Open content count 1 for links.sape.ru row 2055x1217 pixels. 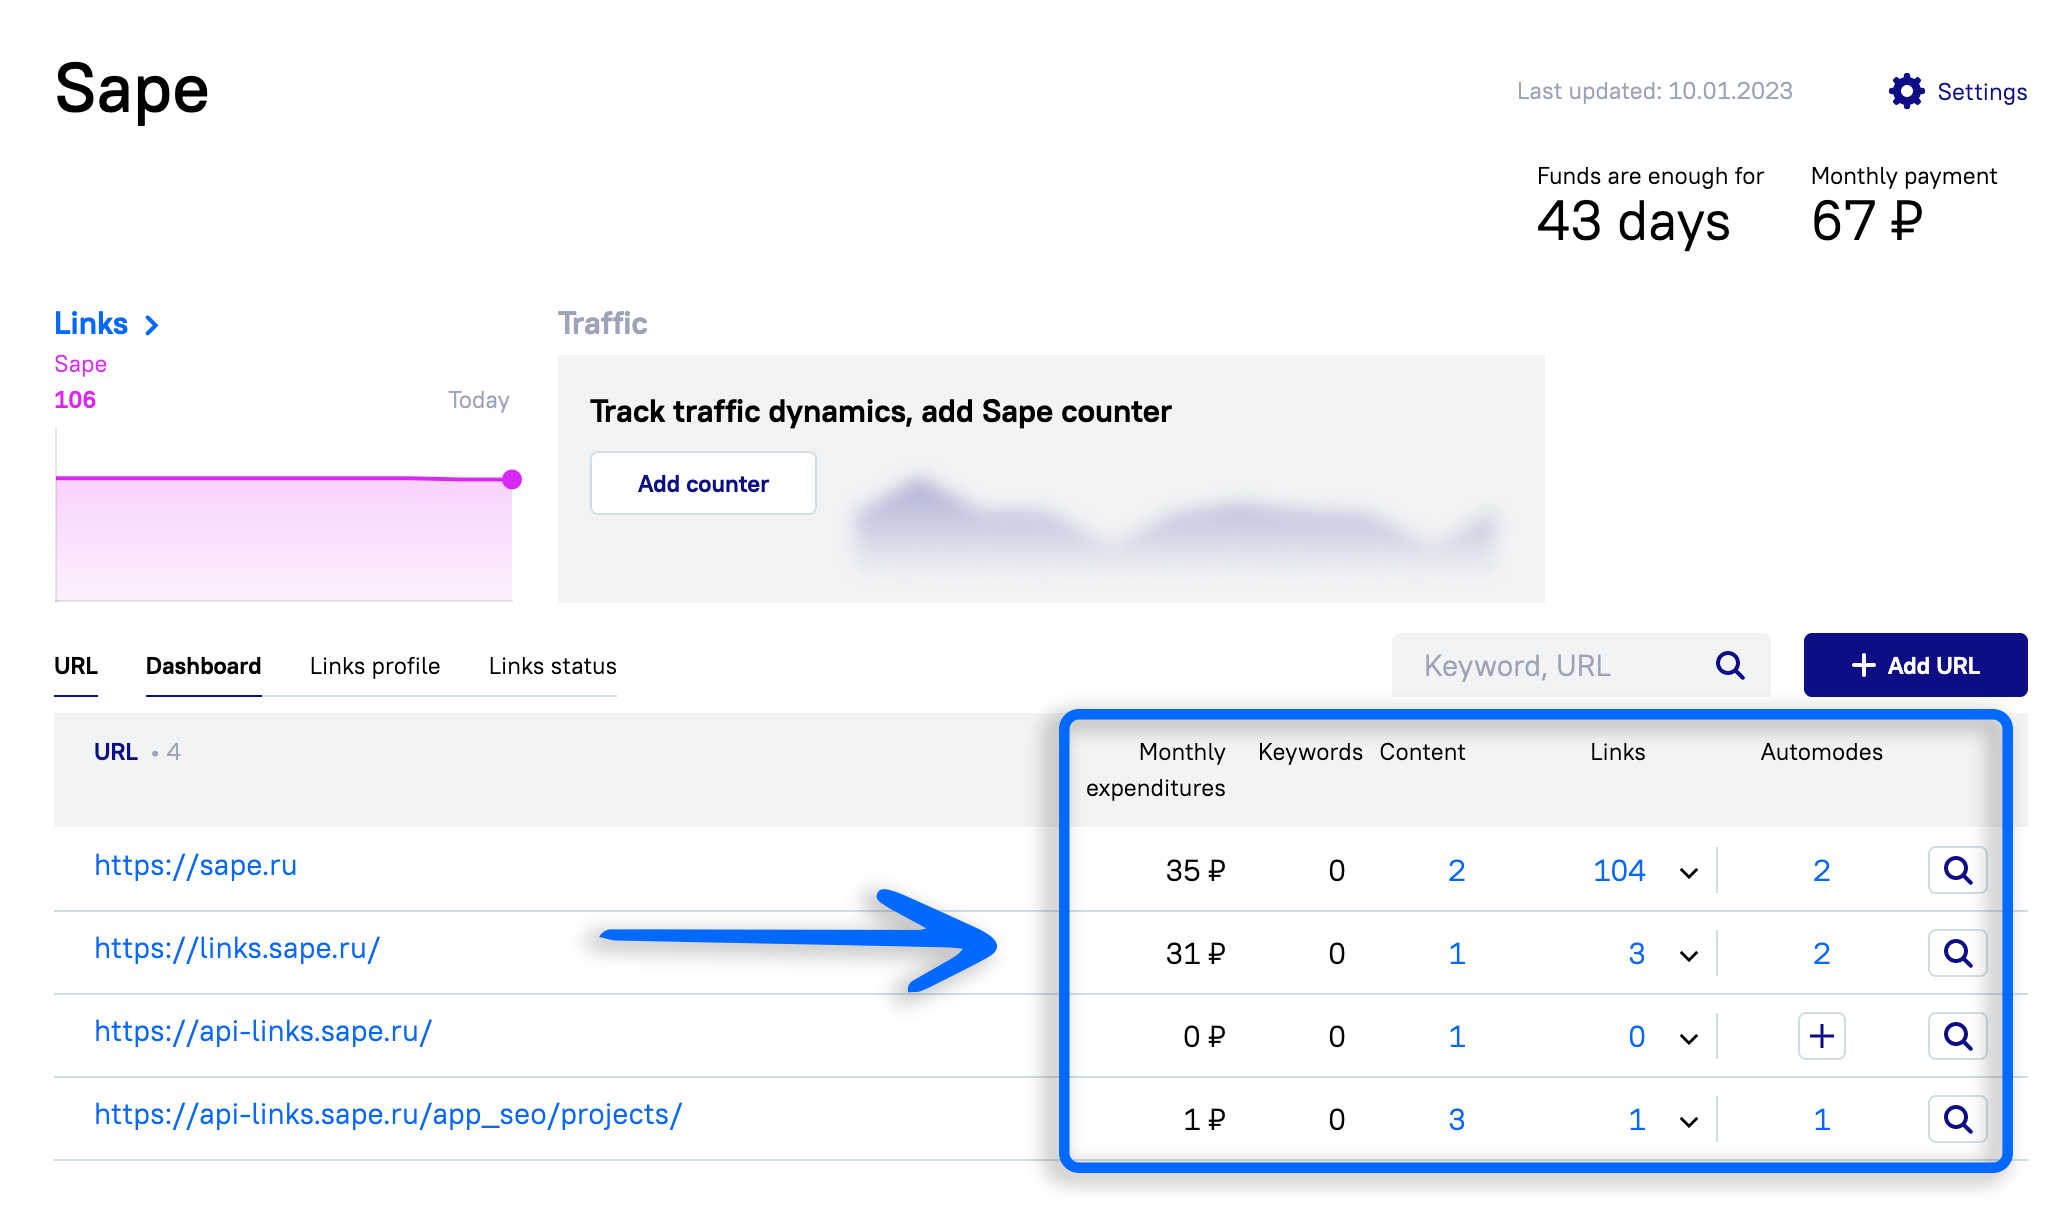tap(1456, 954)
